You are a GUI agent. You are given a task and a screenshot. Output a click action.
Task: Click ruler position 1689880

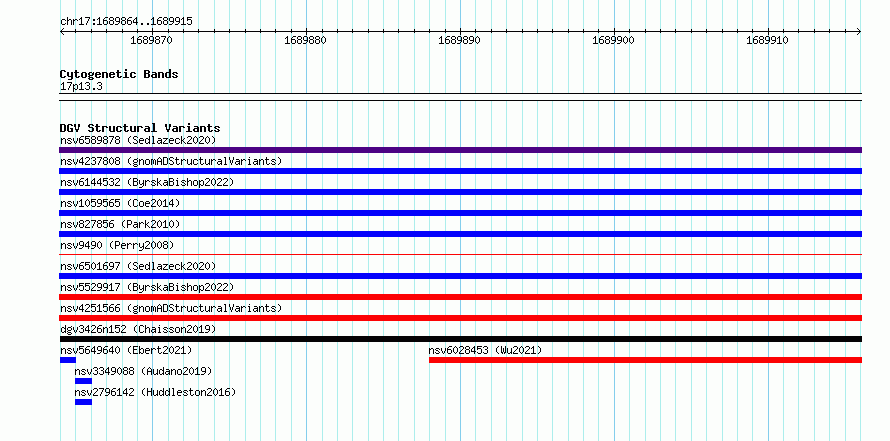[306, 40]
